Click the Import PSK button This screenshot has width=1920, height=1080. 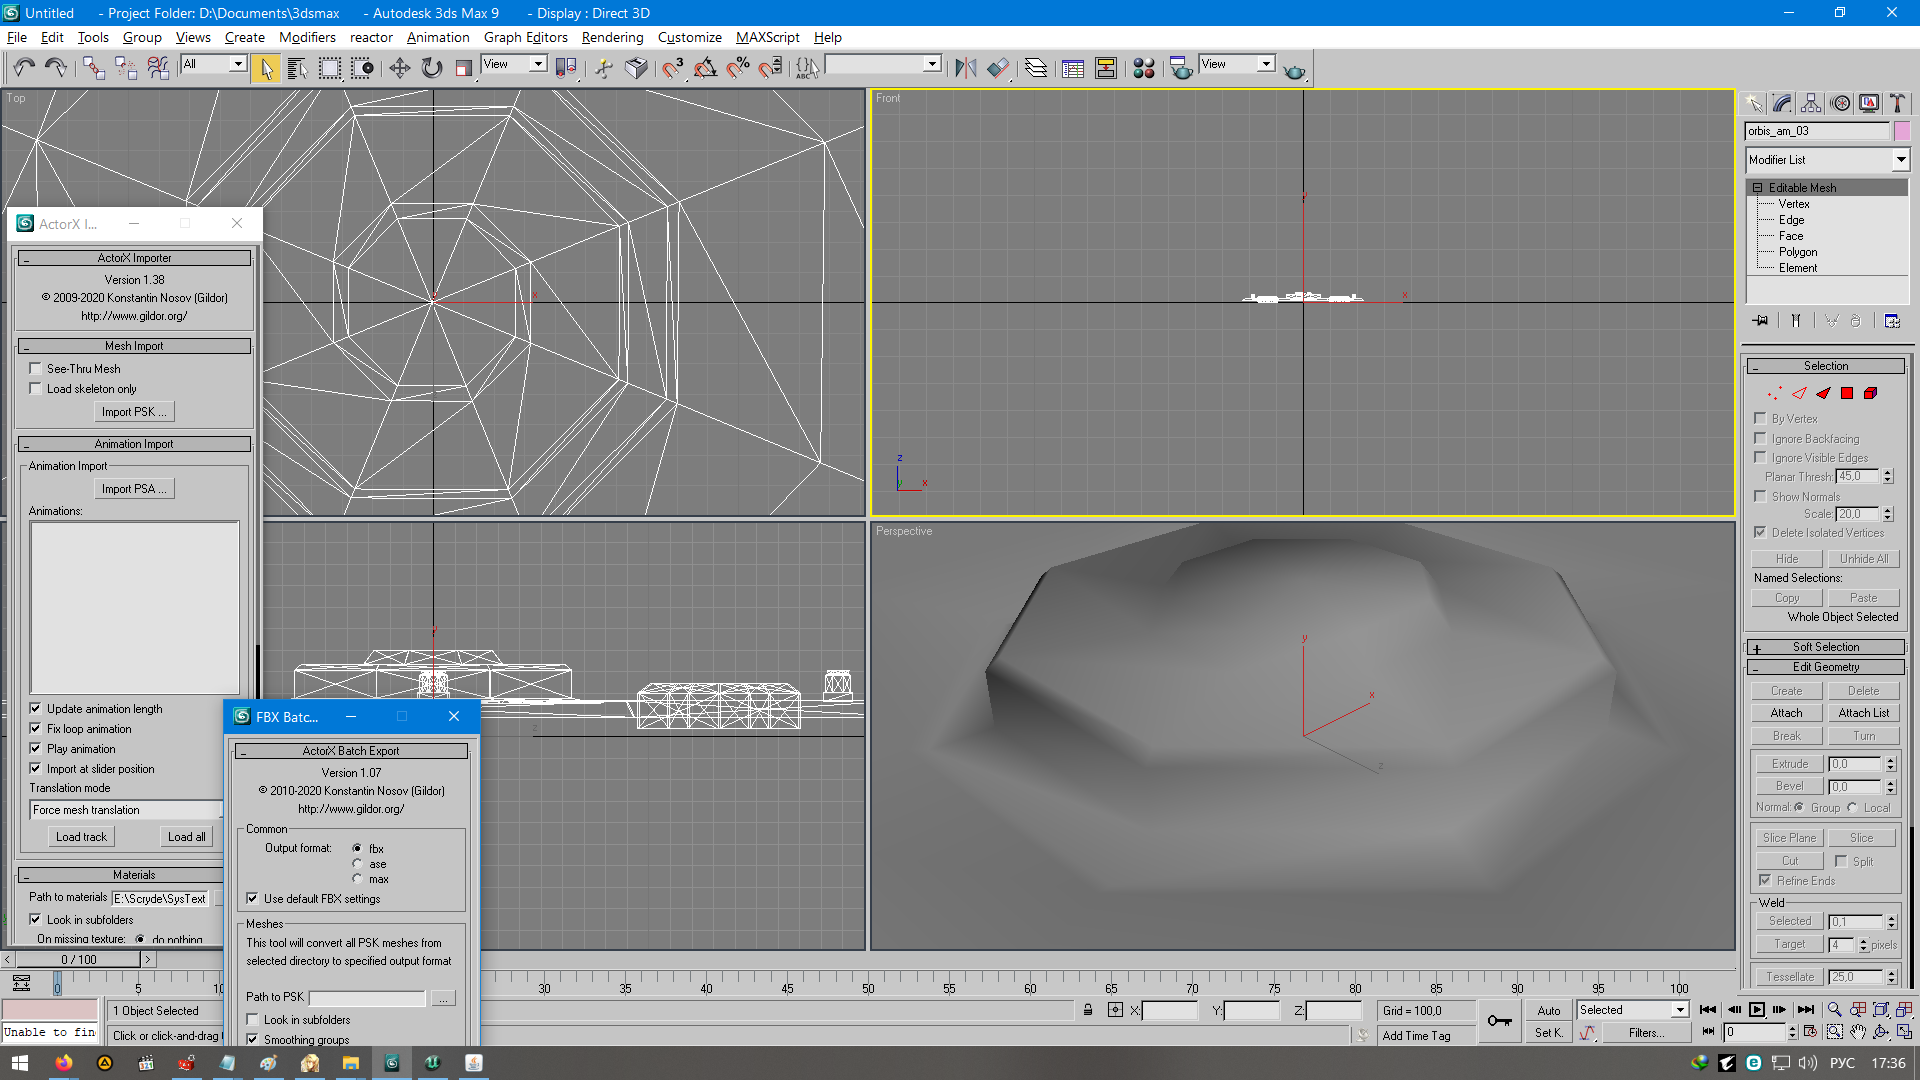tap(134, 412)
